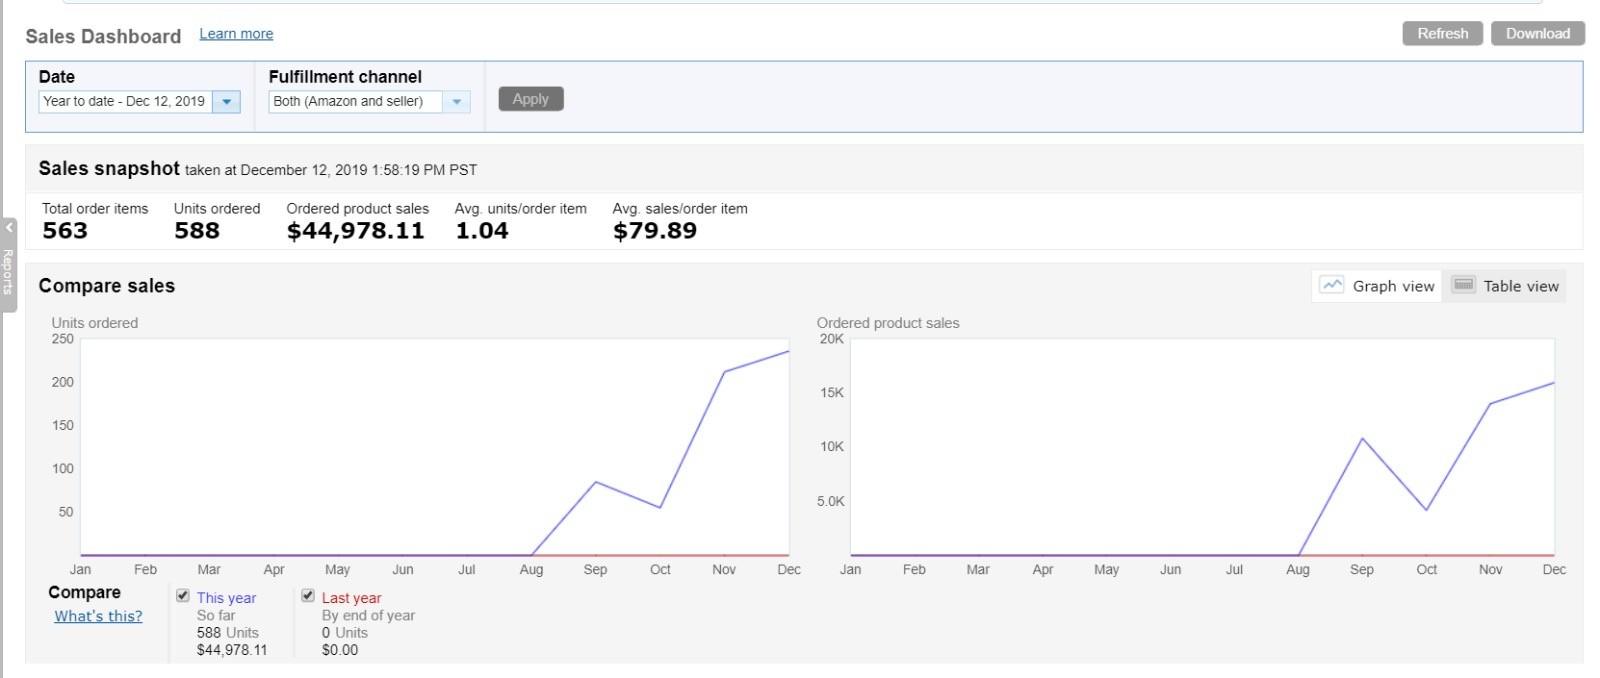The image size is (1600, 678).
Task: Switch to Table view tab
Action: tap(1505, 286)
